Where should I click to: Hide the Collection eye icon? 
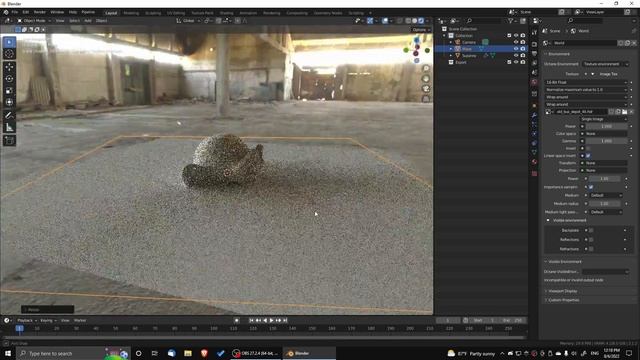(516, 36)
